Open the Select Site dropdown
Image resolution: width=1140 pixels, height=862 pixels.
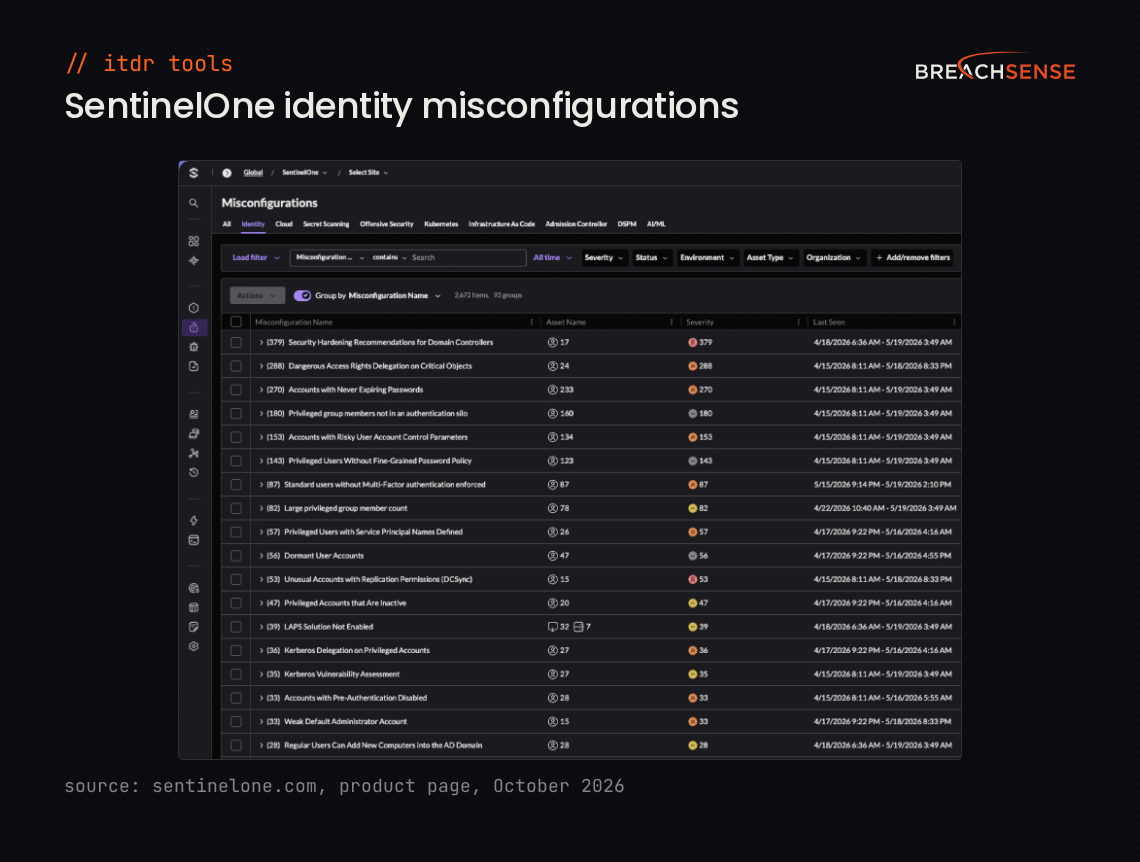coord(368,173)
